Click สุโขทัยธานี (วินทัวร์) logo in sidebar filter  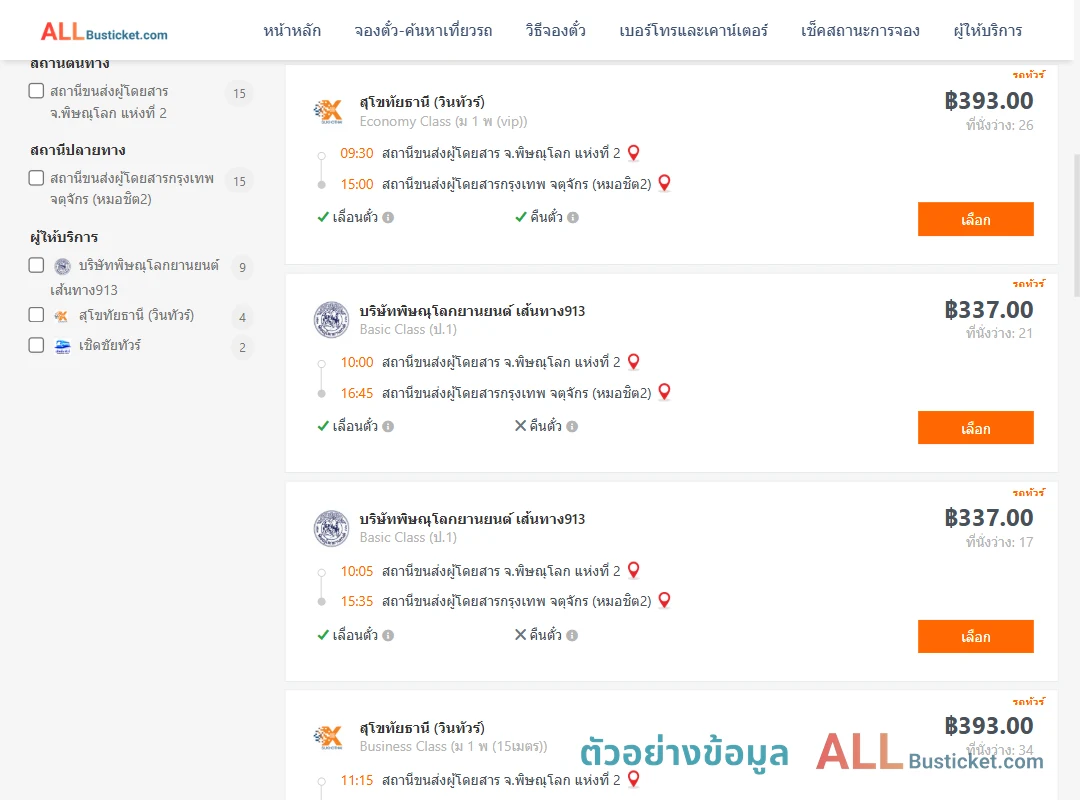61,316
